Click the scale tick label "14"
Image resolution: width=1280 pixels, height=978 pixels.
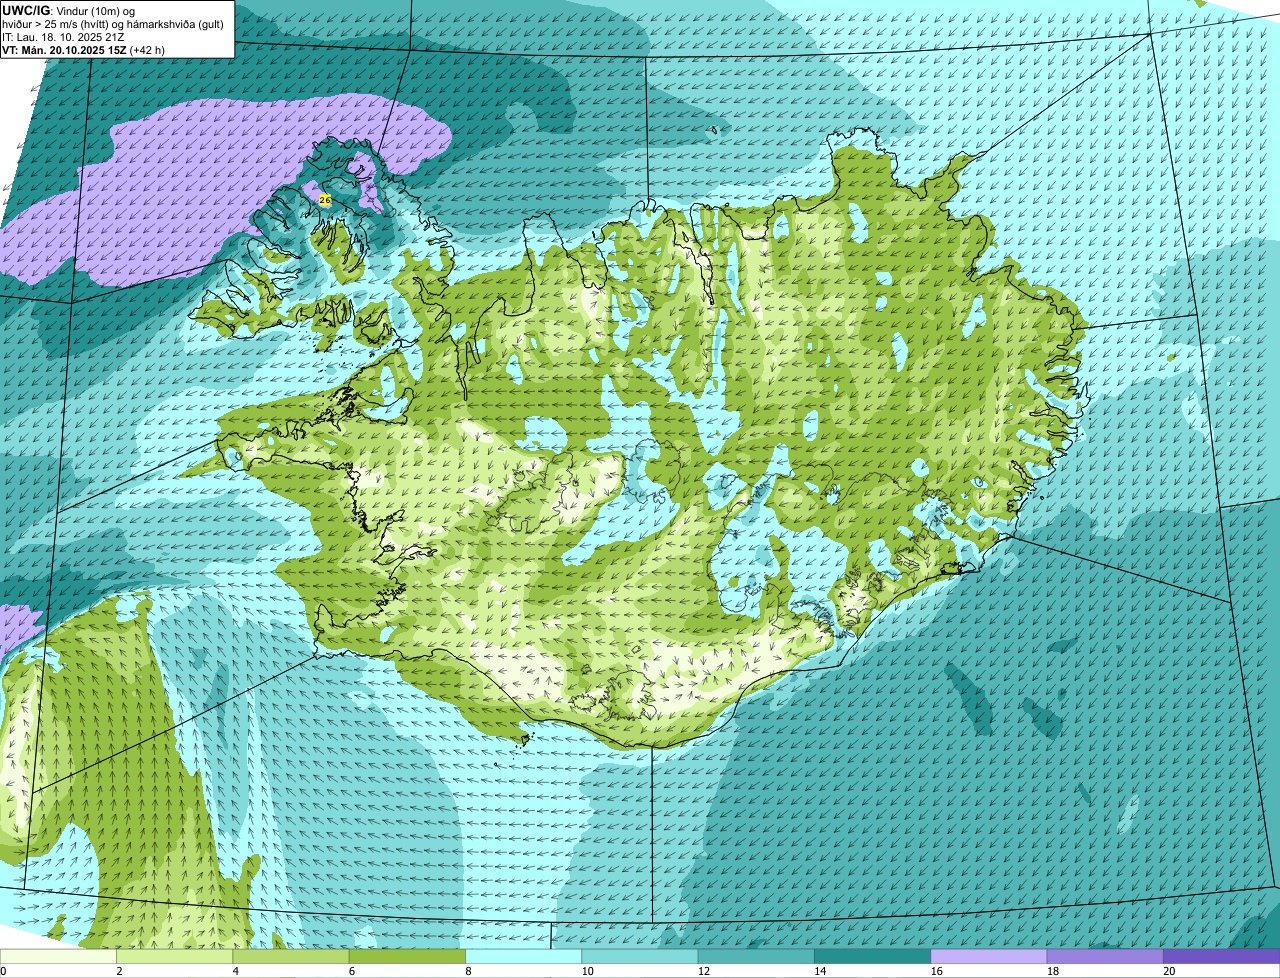820,971
